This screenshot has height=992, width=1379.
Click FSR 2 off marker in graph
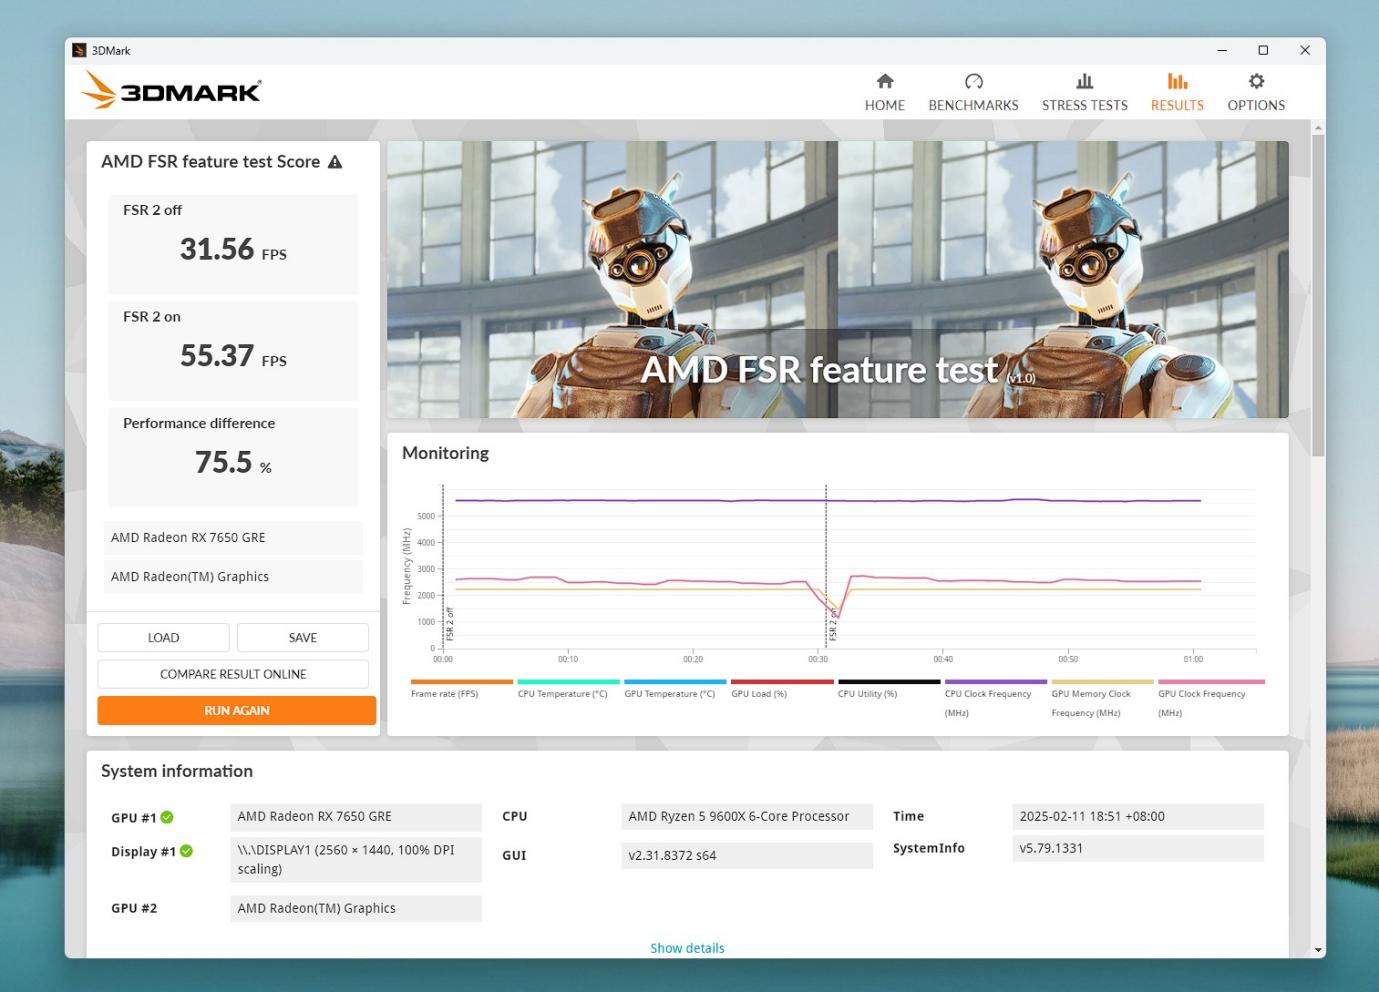pyautogui.click(x=450, y=624)
